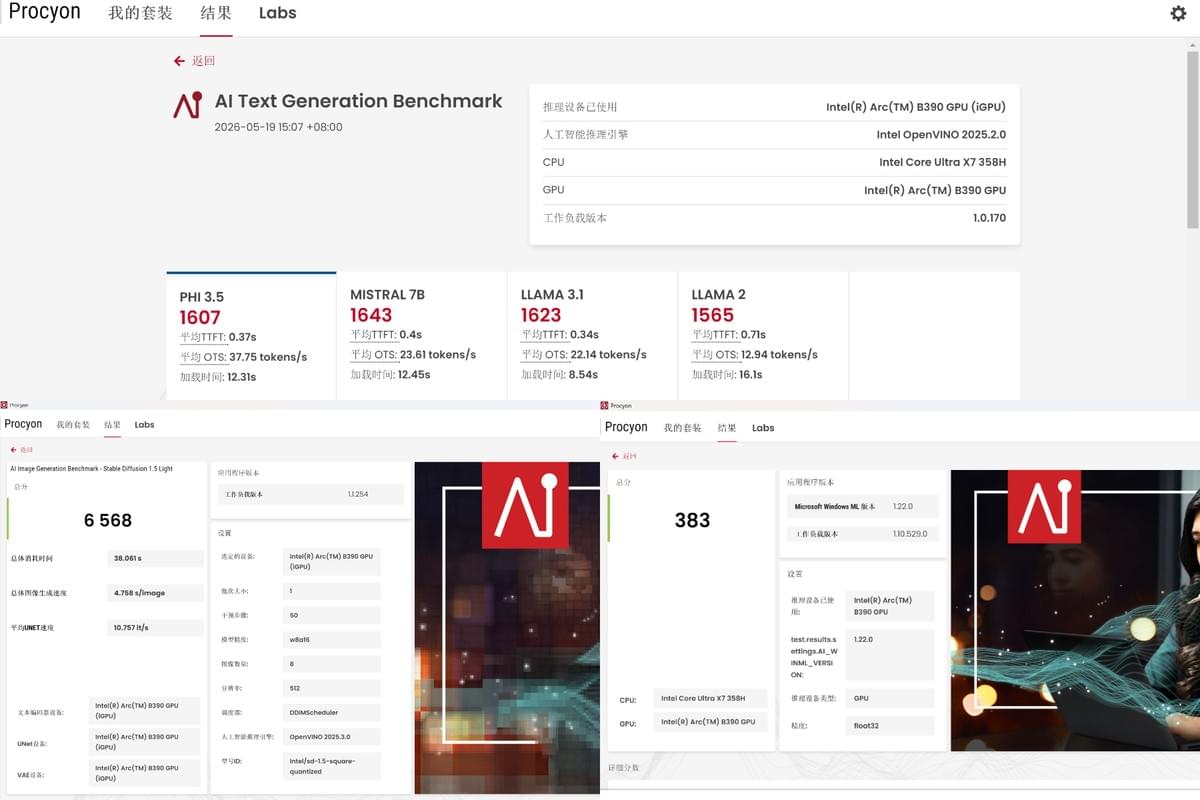Click back arrow in Stable Diffusion window

pyautogui.click(x=13, y=450)
